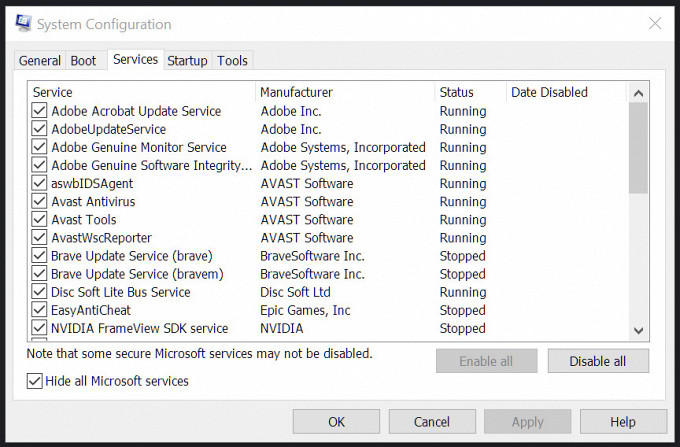
Task: Toggle the Avast Antivirus service checkbox
Action: pos(39,202)
